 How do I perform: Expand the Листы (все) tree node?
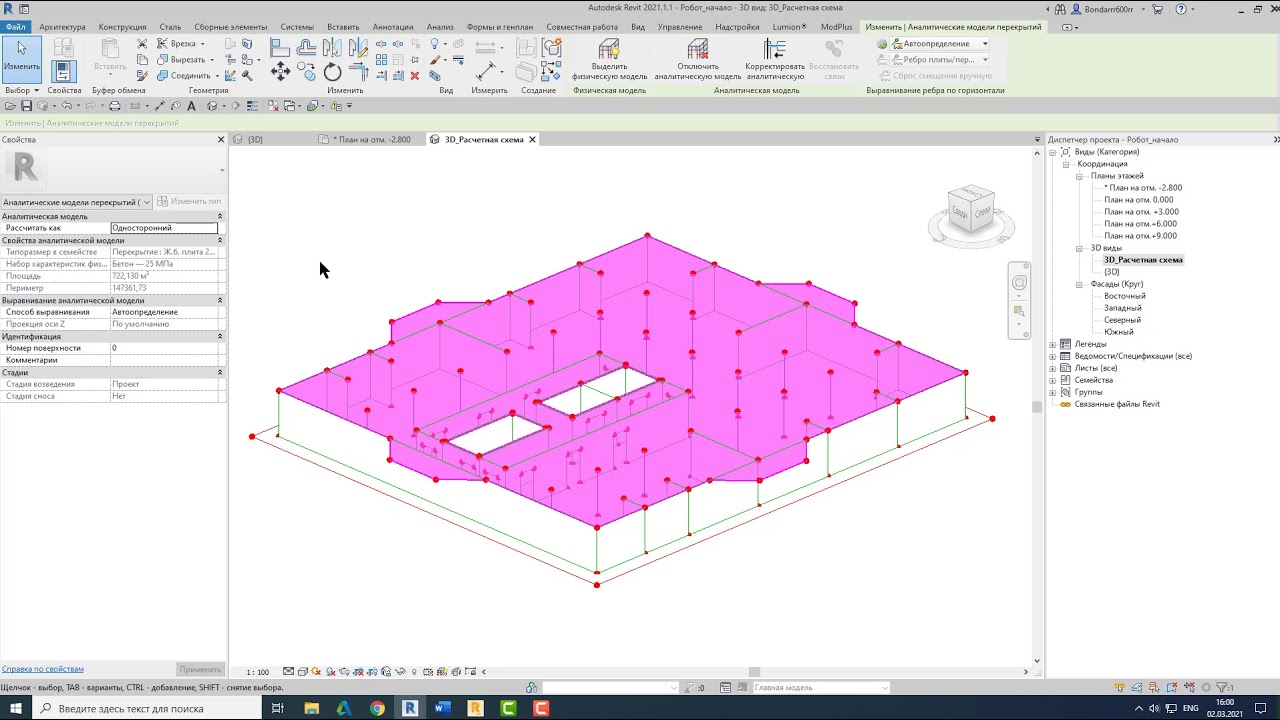click(x=1052, y=368)
